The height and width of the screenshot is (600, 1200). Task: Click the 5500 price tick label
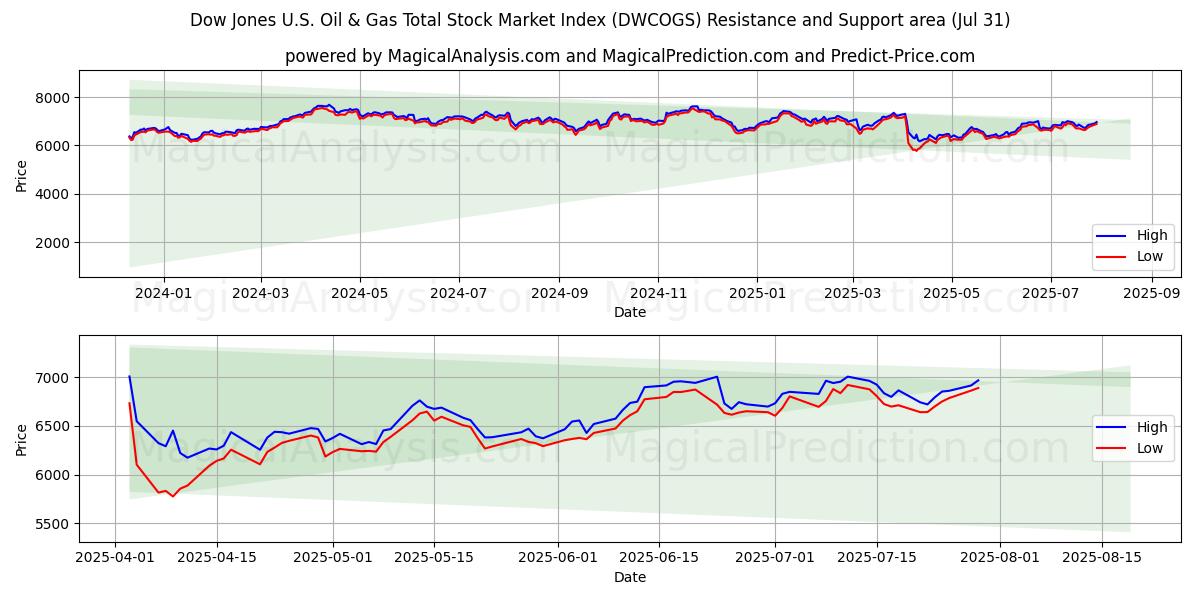pyautogui.click(x=55, y=524)
